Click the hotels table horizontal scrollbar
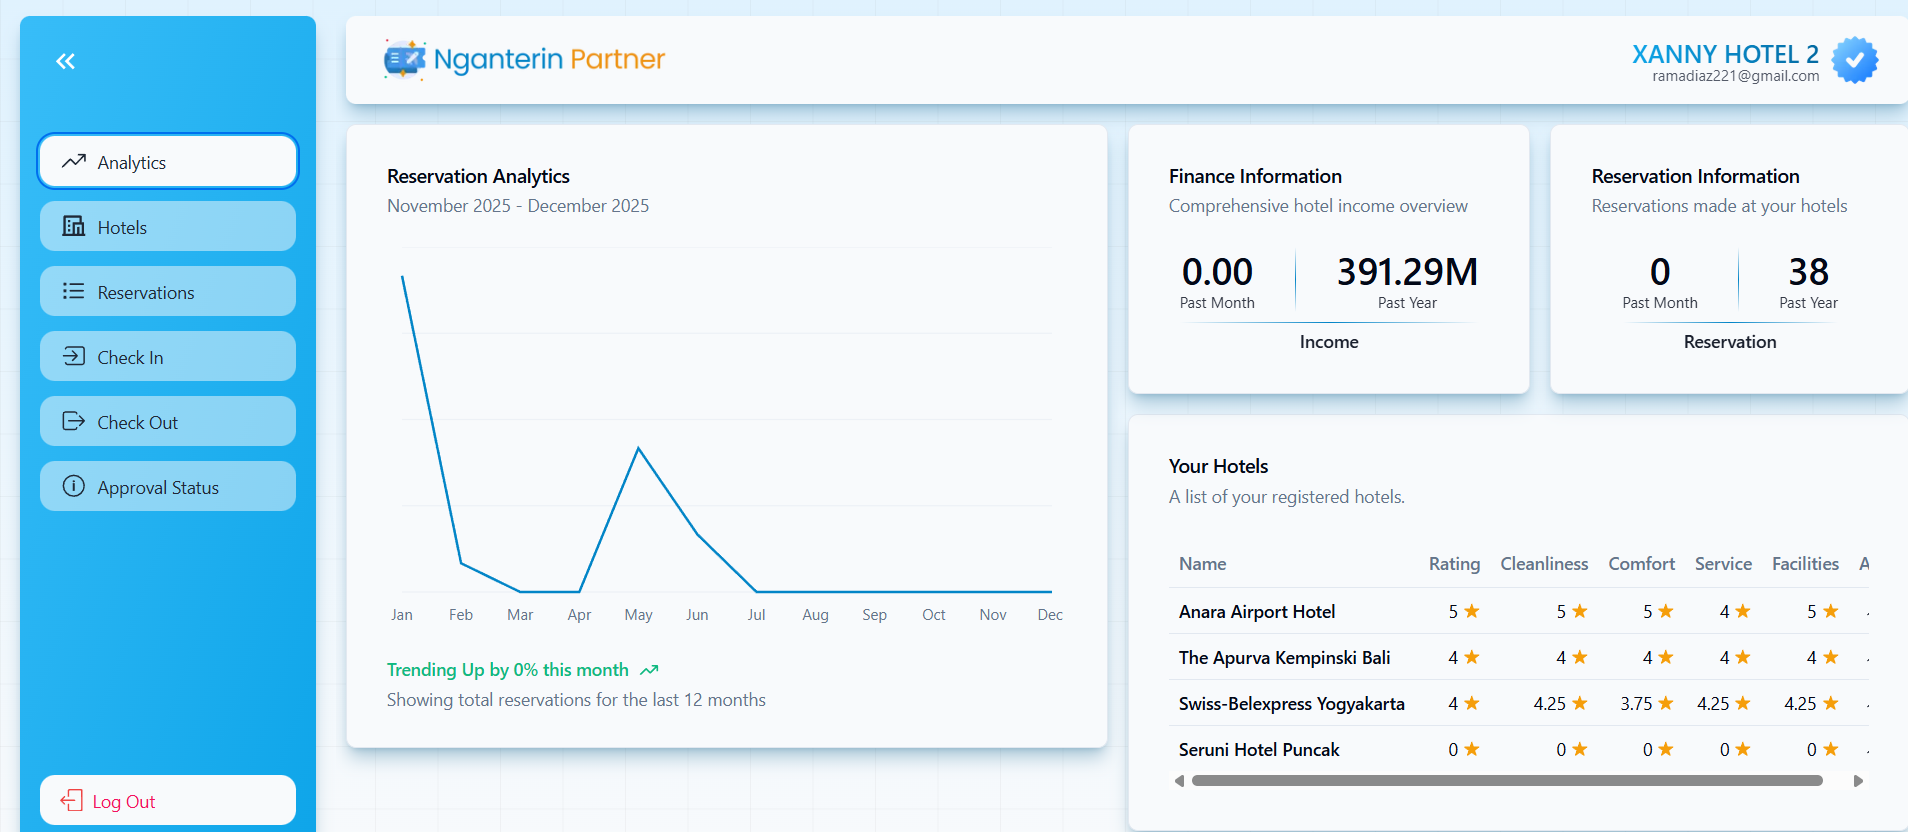 coord(1507,781)
